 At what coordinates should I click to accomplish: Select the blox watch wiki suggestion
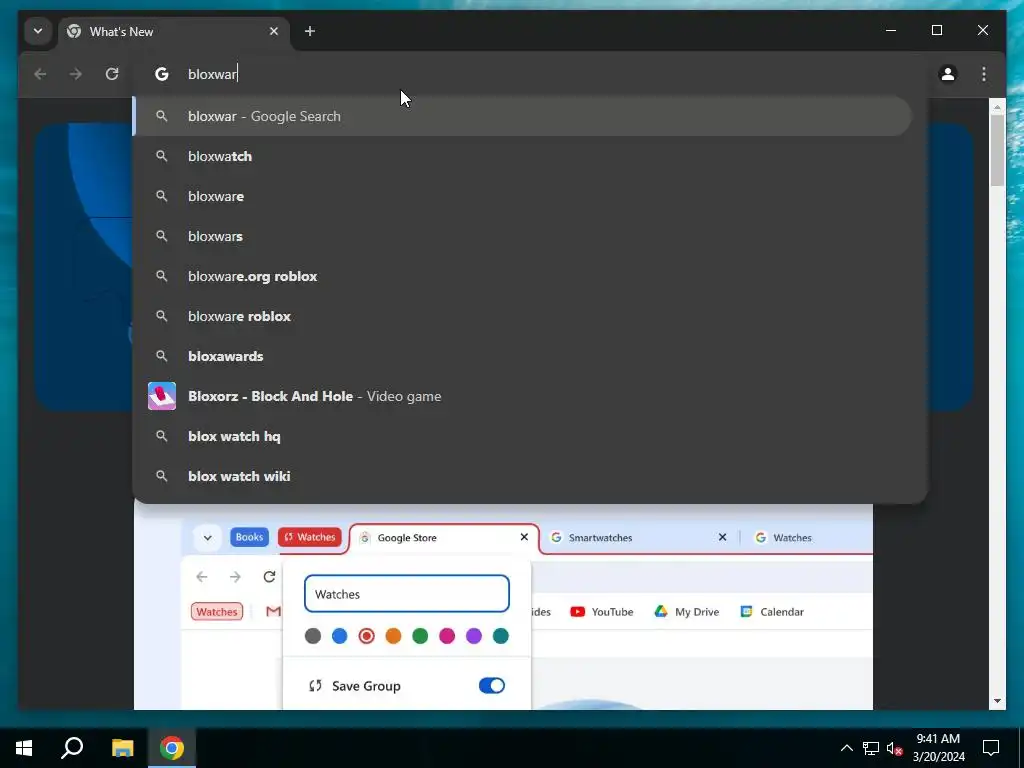coord(522,476)
